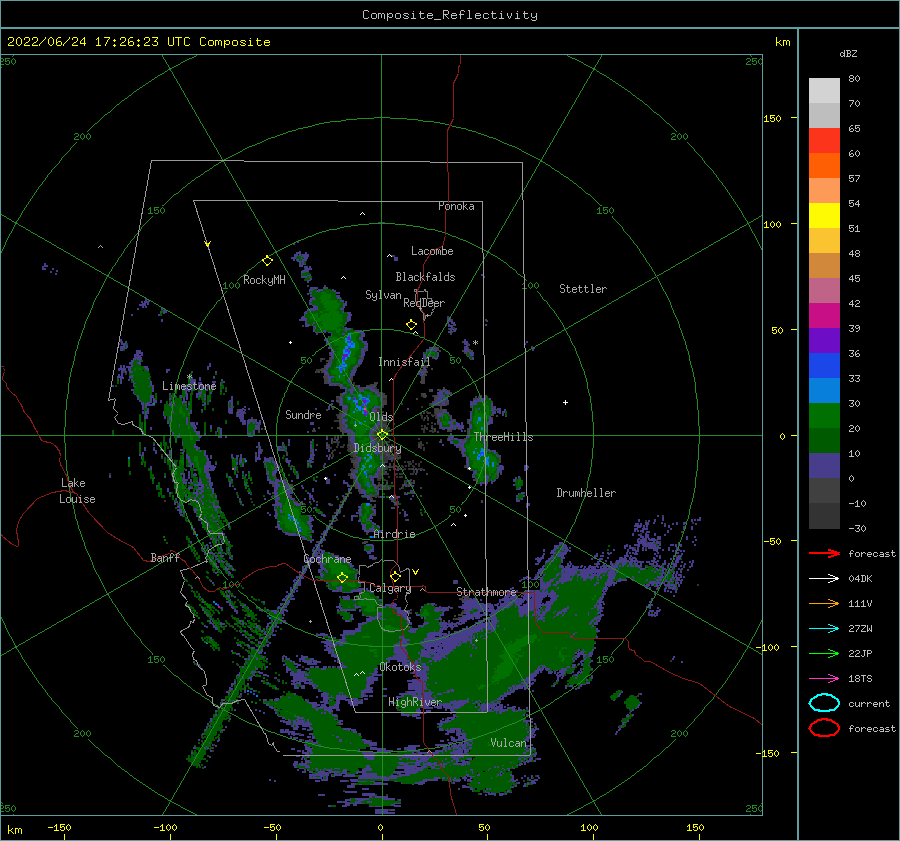The width and height of the screenshot is (900, 841).
Task: Click the pink 42-45 dBZ swatch
Action: click(824, 291)
